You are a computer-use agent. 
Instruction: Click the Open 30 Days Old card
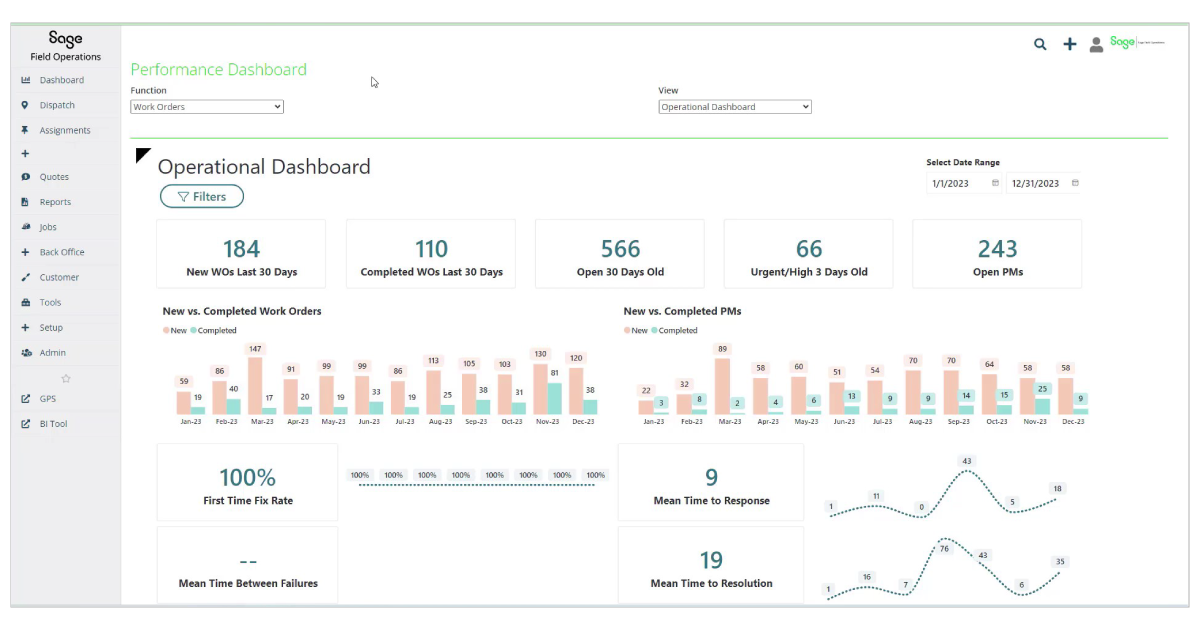tap(620, 254)
